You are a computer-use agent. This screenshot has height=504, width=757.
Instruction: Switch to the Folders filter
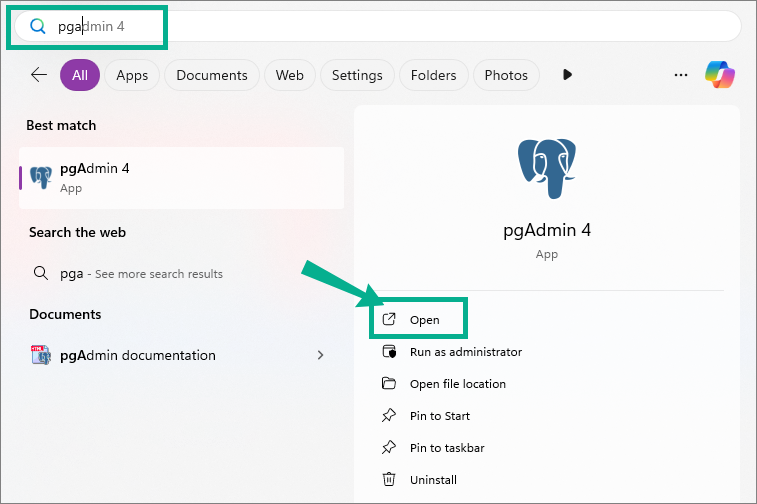tap(434, 75)
